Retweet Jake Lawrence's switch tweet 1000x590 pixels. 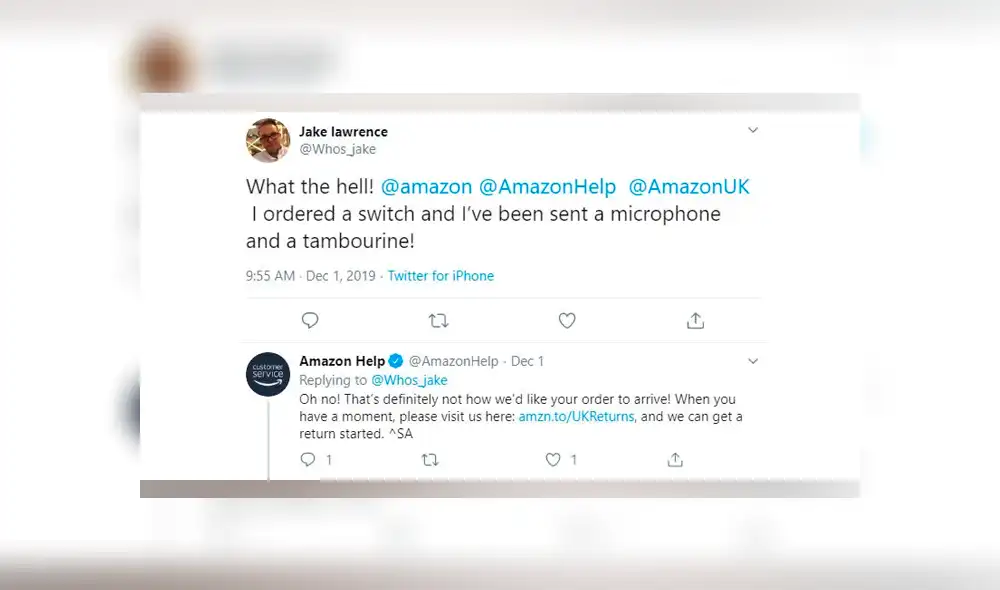[439, 320]
